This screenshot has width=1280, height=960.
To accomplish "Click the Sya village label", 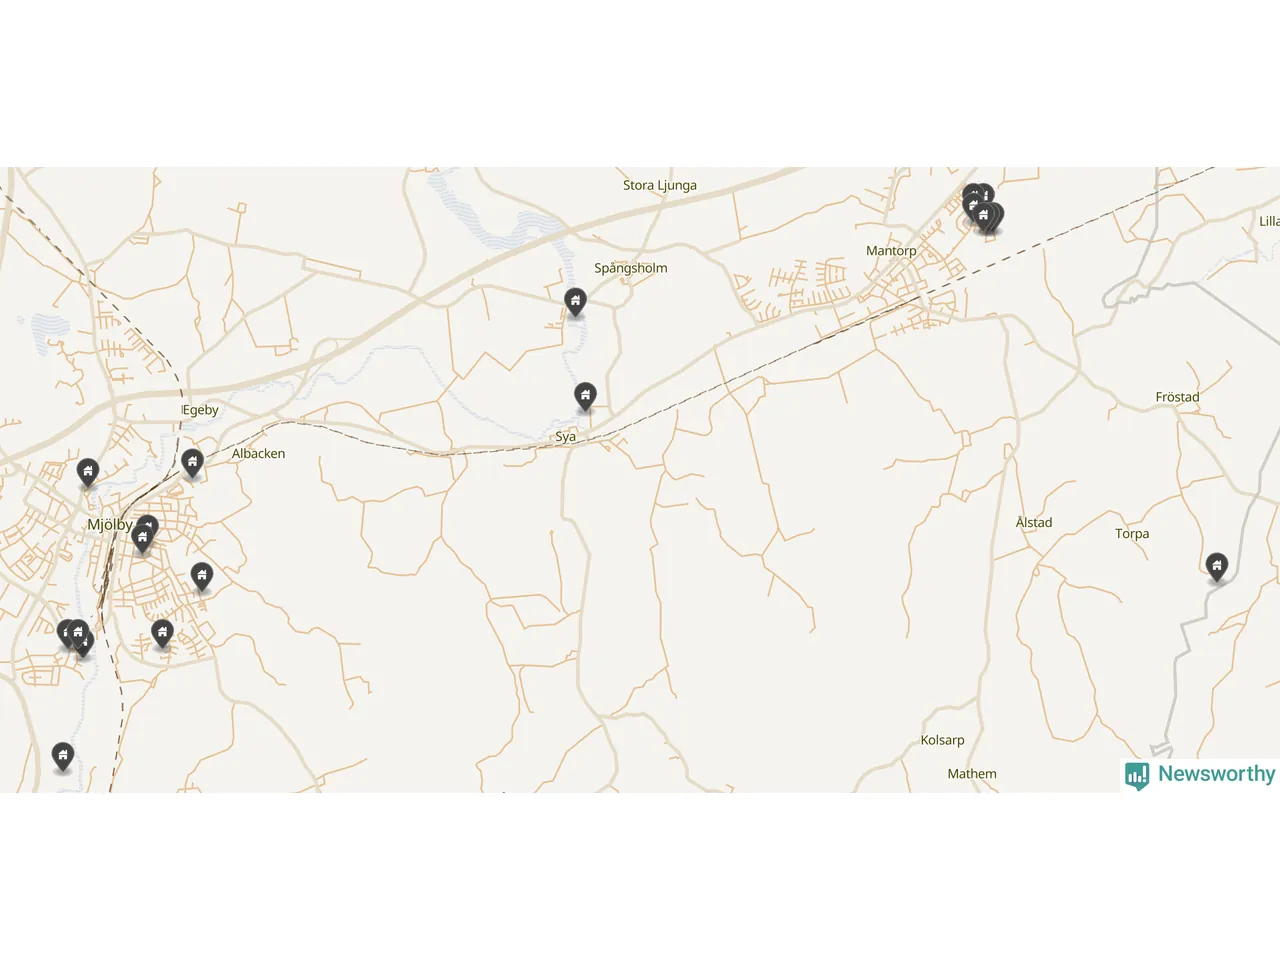I will click(566, 437).
